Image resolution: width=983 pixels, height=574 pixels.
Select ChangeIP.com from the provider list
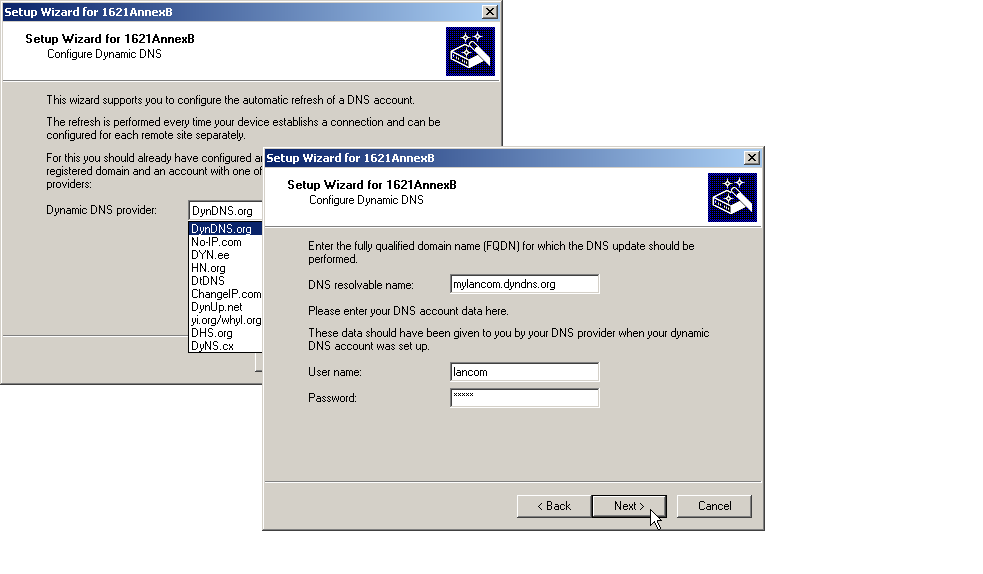coord(224,294)
